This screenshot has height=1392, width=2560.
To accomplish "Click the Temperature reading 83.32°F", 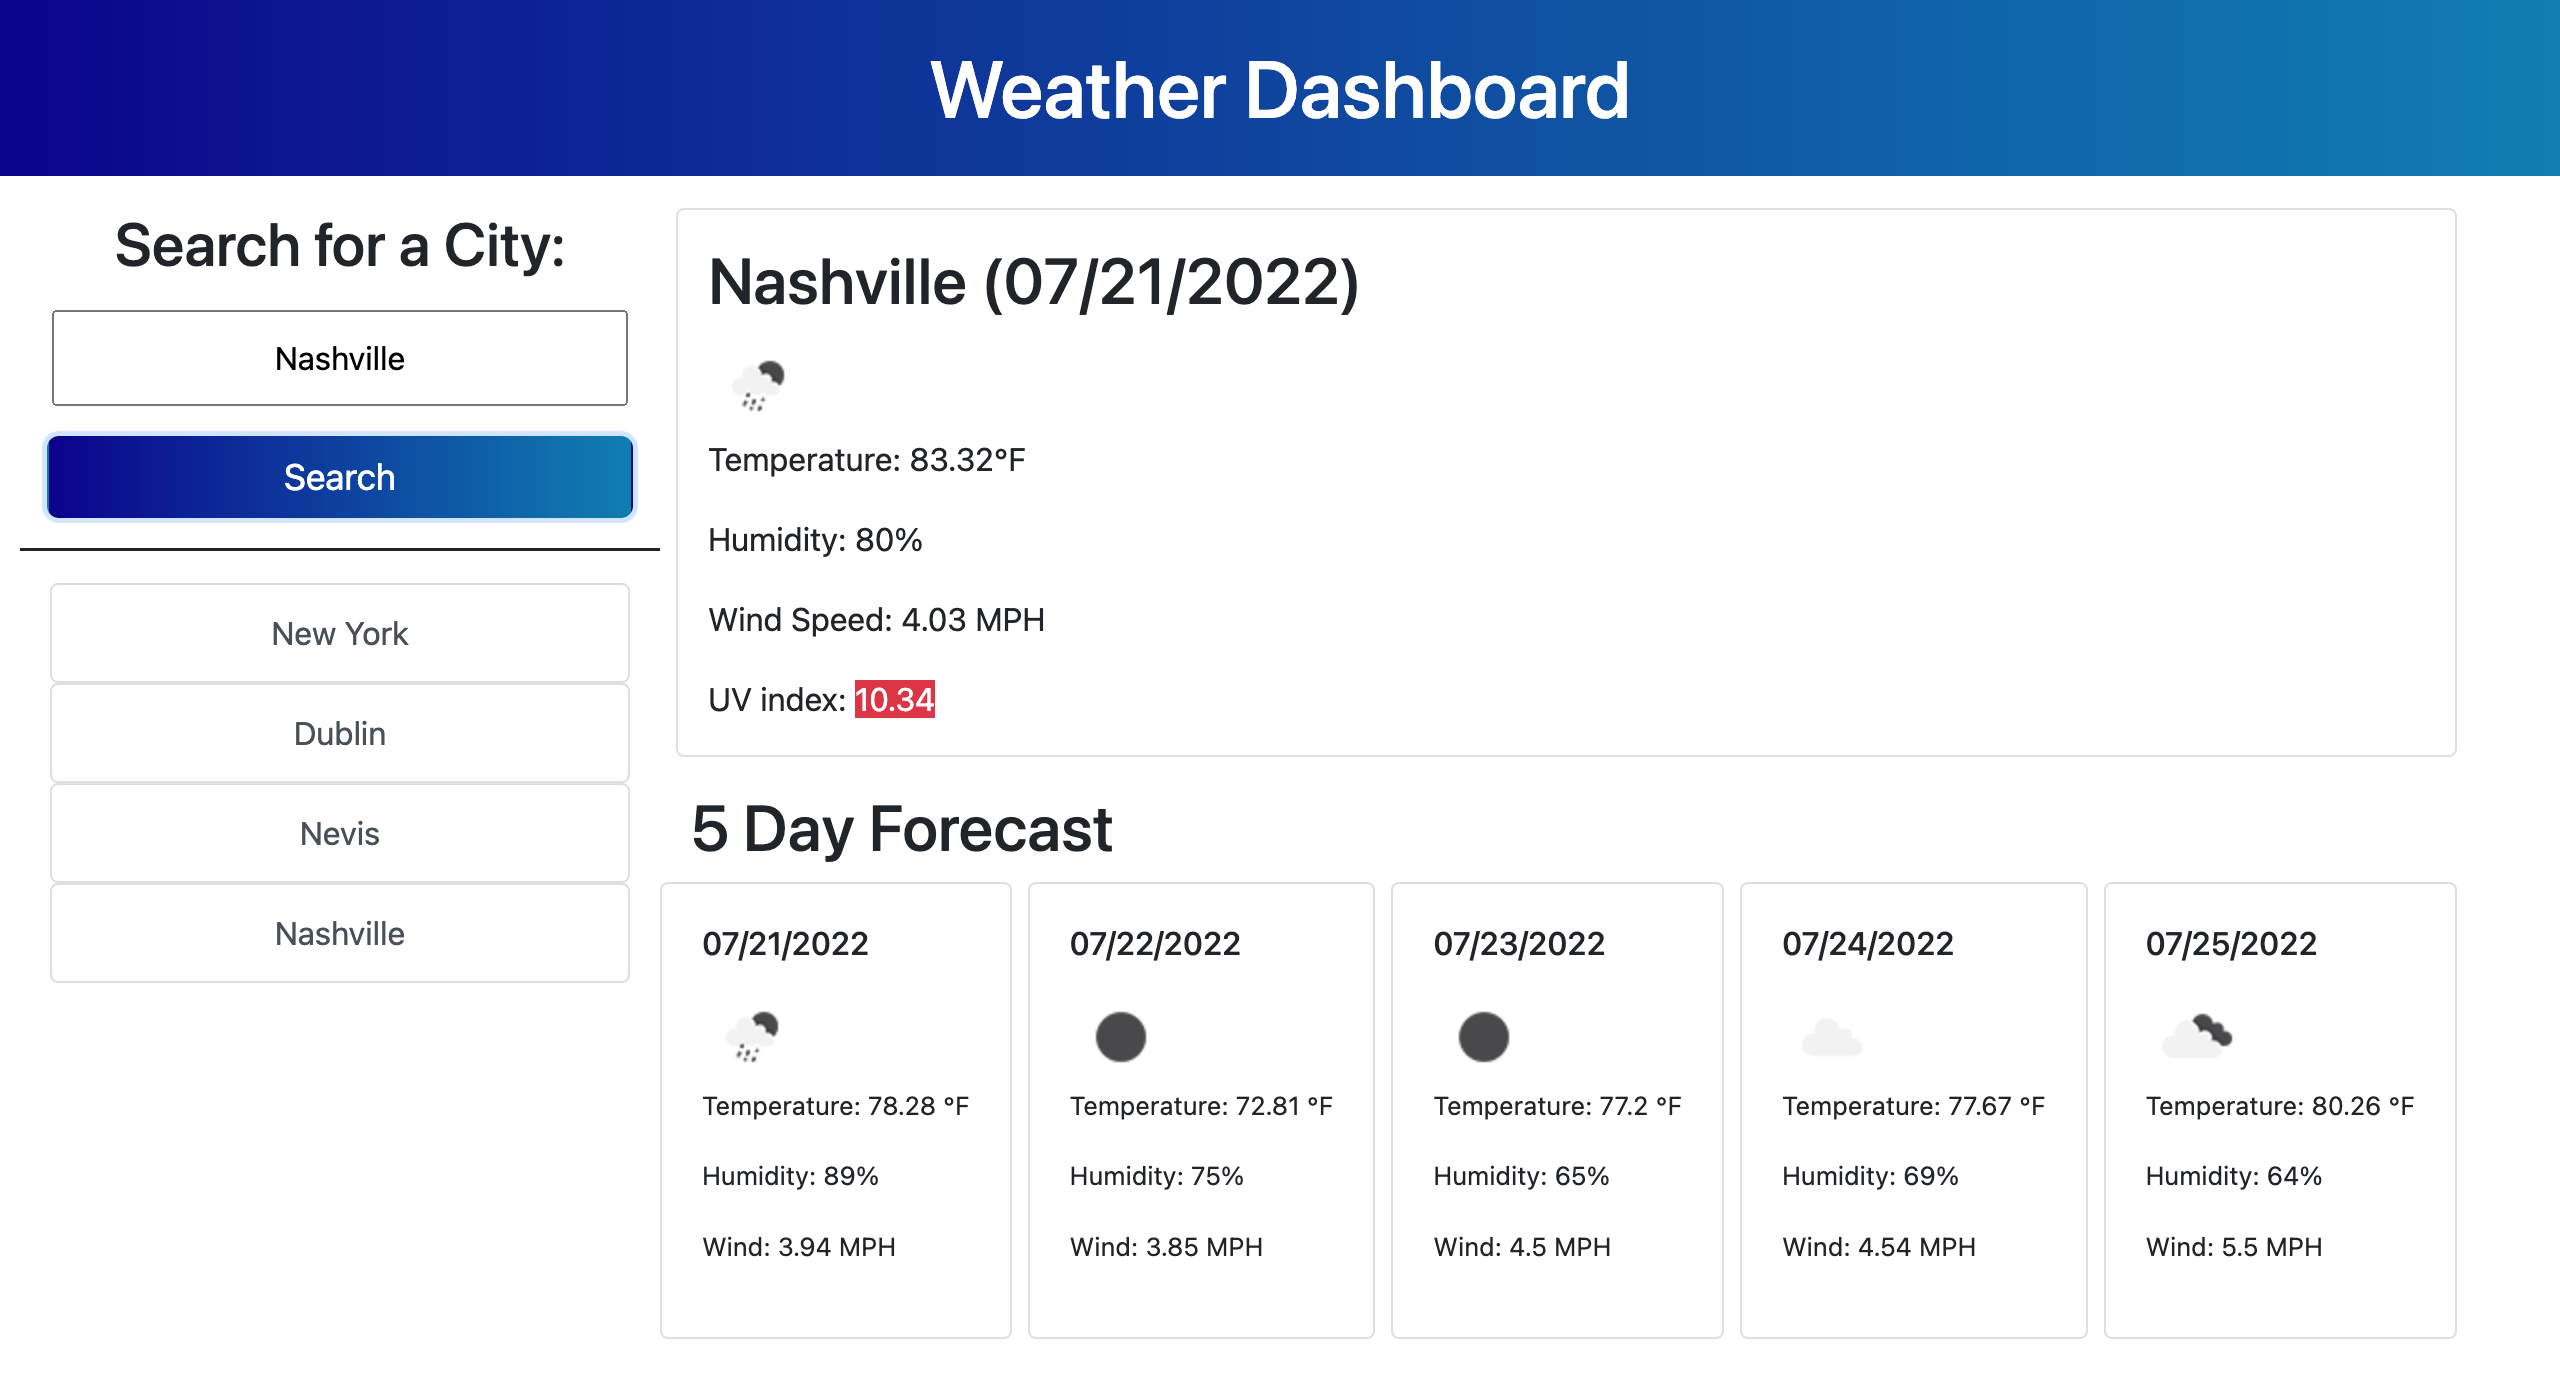I will [x=866, y=459].
